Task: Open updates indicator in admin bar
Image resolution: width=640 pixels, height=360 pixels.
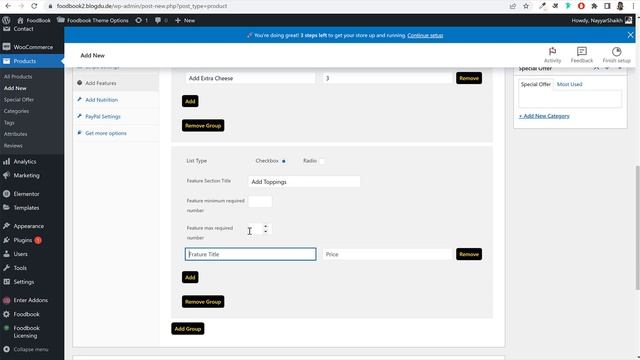Action: click(141, 20)
